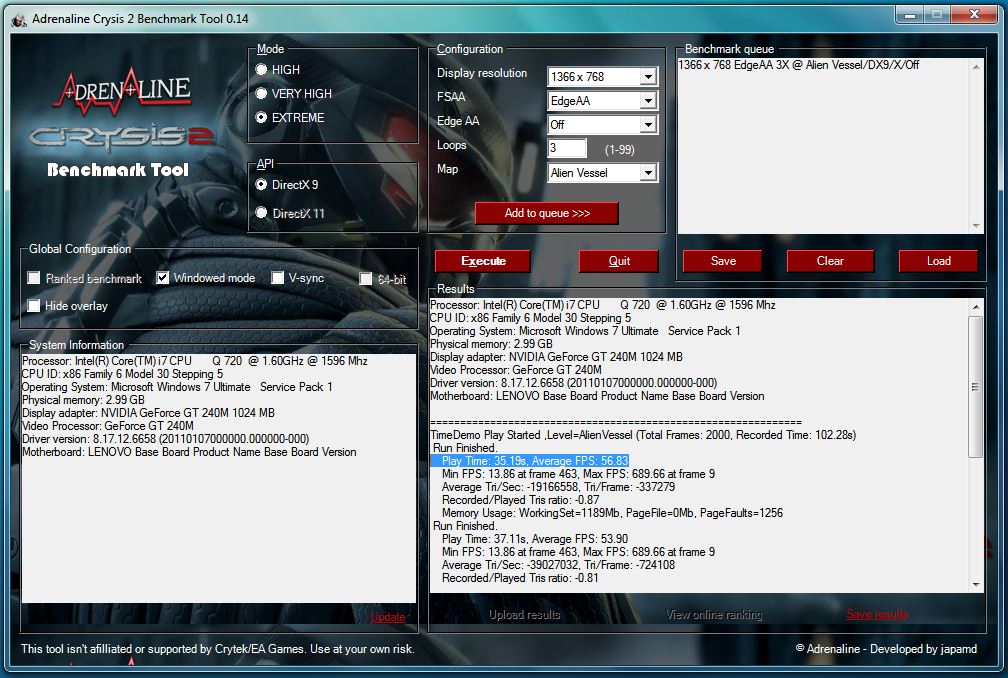The width and height of the screenshot is (1008, 678).
Task: Open the View online ranking link
Action: click(x=714, y=615)
